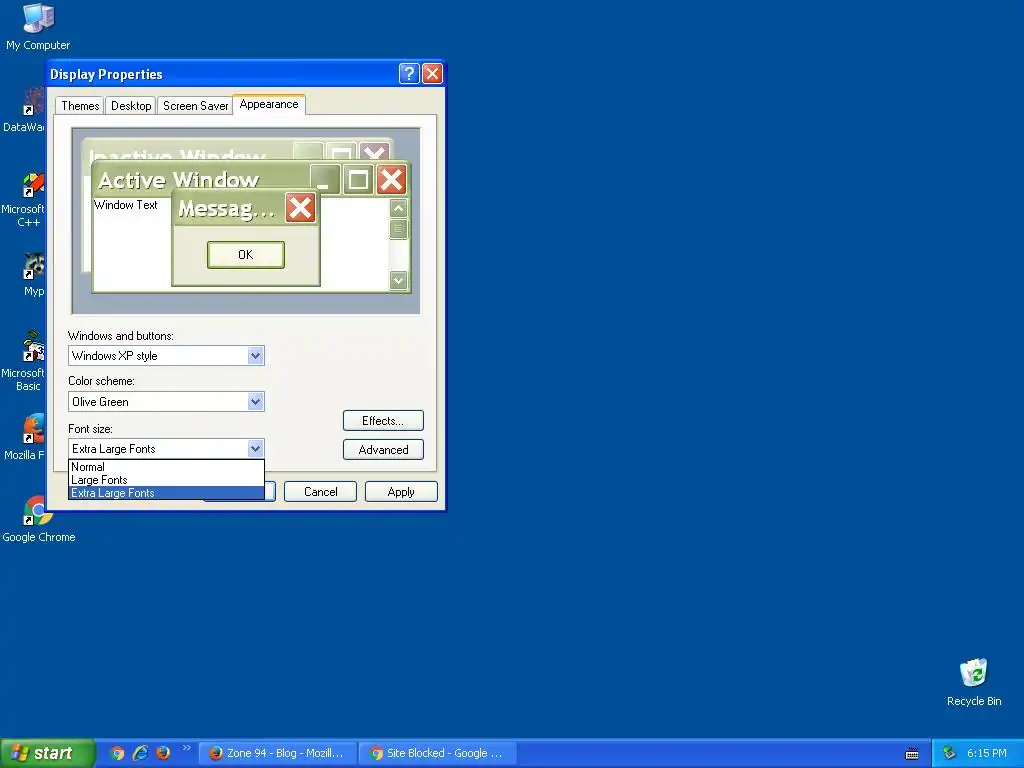Click the Effects... button
The image size is (1024, 768).
point(383,421)
